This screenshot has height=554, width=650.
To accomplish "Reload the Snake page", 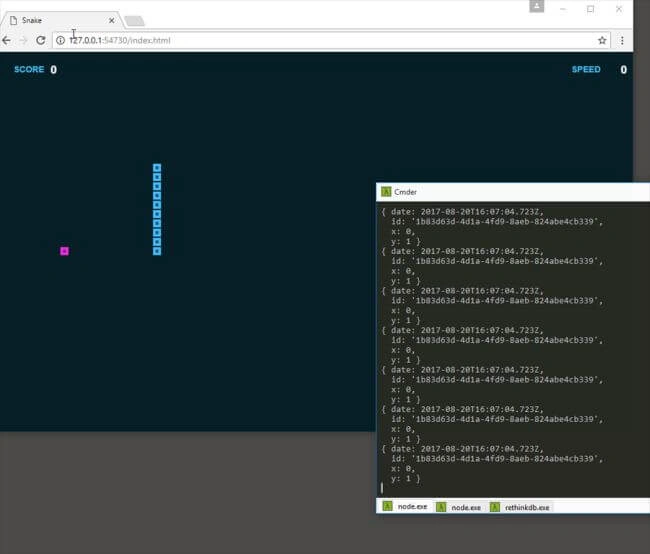I will 40,40.
